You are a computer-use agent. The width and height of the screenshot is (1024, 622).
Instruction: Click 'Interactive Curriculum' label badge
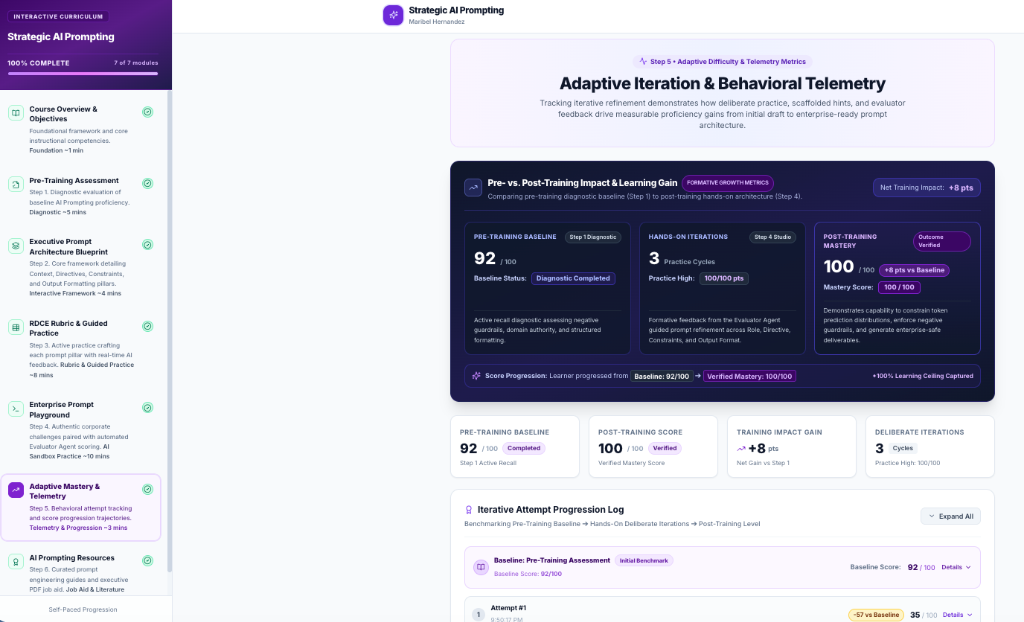point(58,16)
